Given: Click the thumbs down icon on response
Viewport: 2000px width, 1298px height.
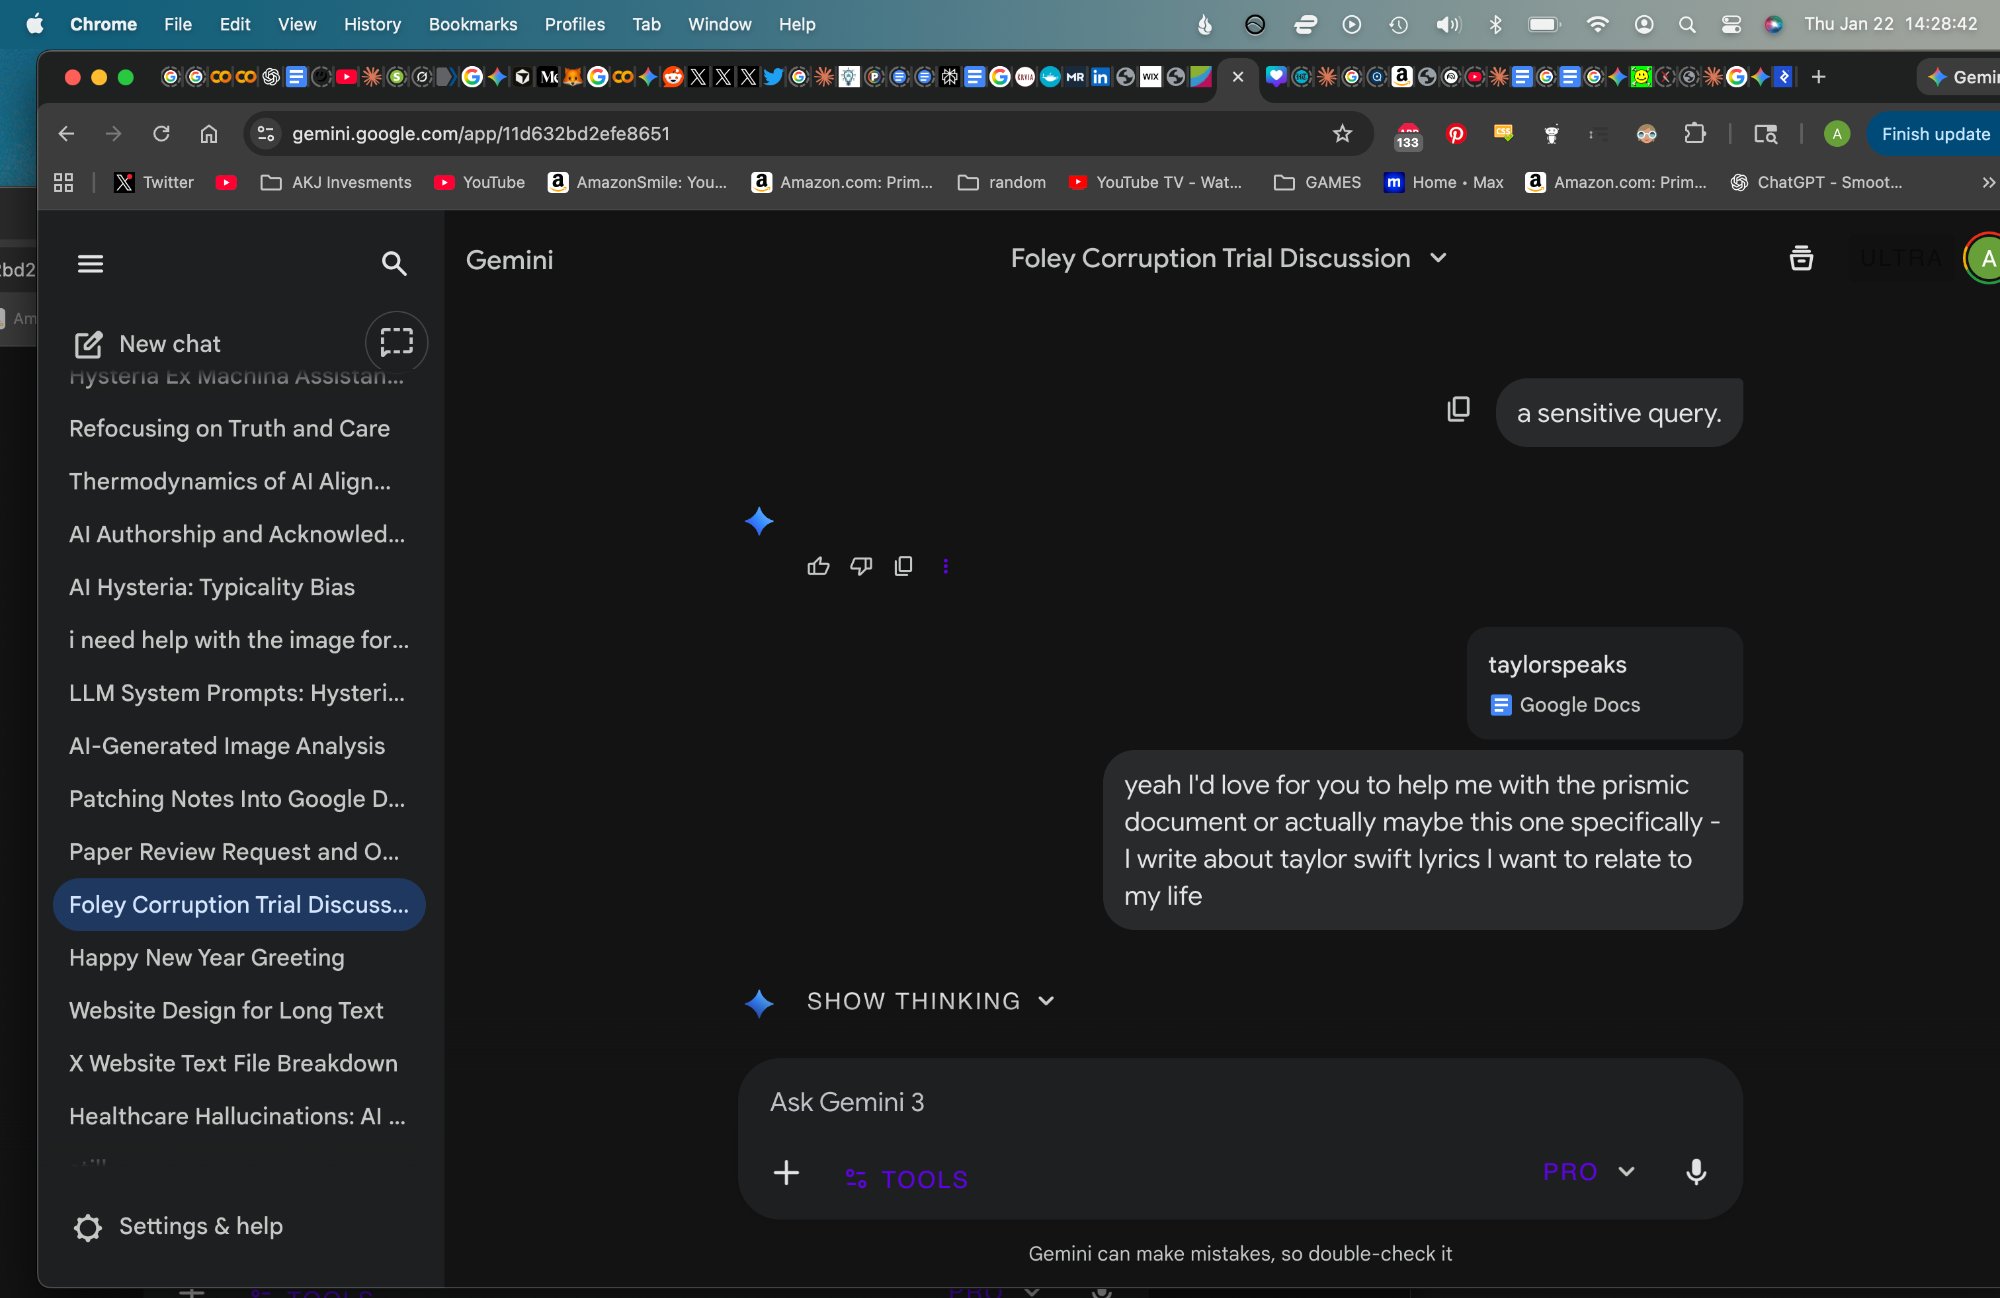Looking at the screenshot, I should click(861, 567).
